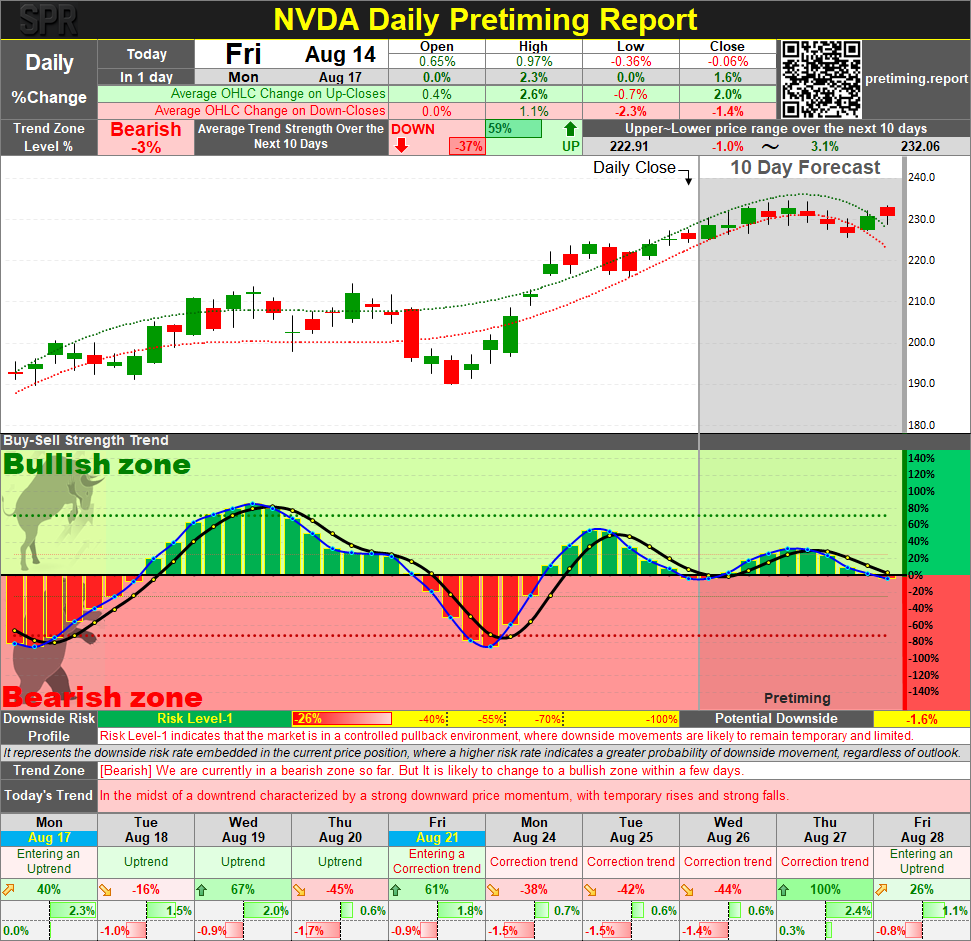
Task: Click the green 2.4% bar under Aug 27
Action: 848,911
